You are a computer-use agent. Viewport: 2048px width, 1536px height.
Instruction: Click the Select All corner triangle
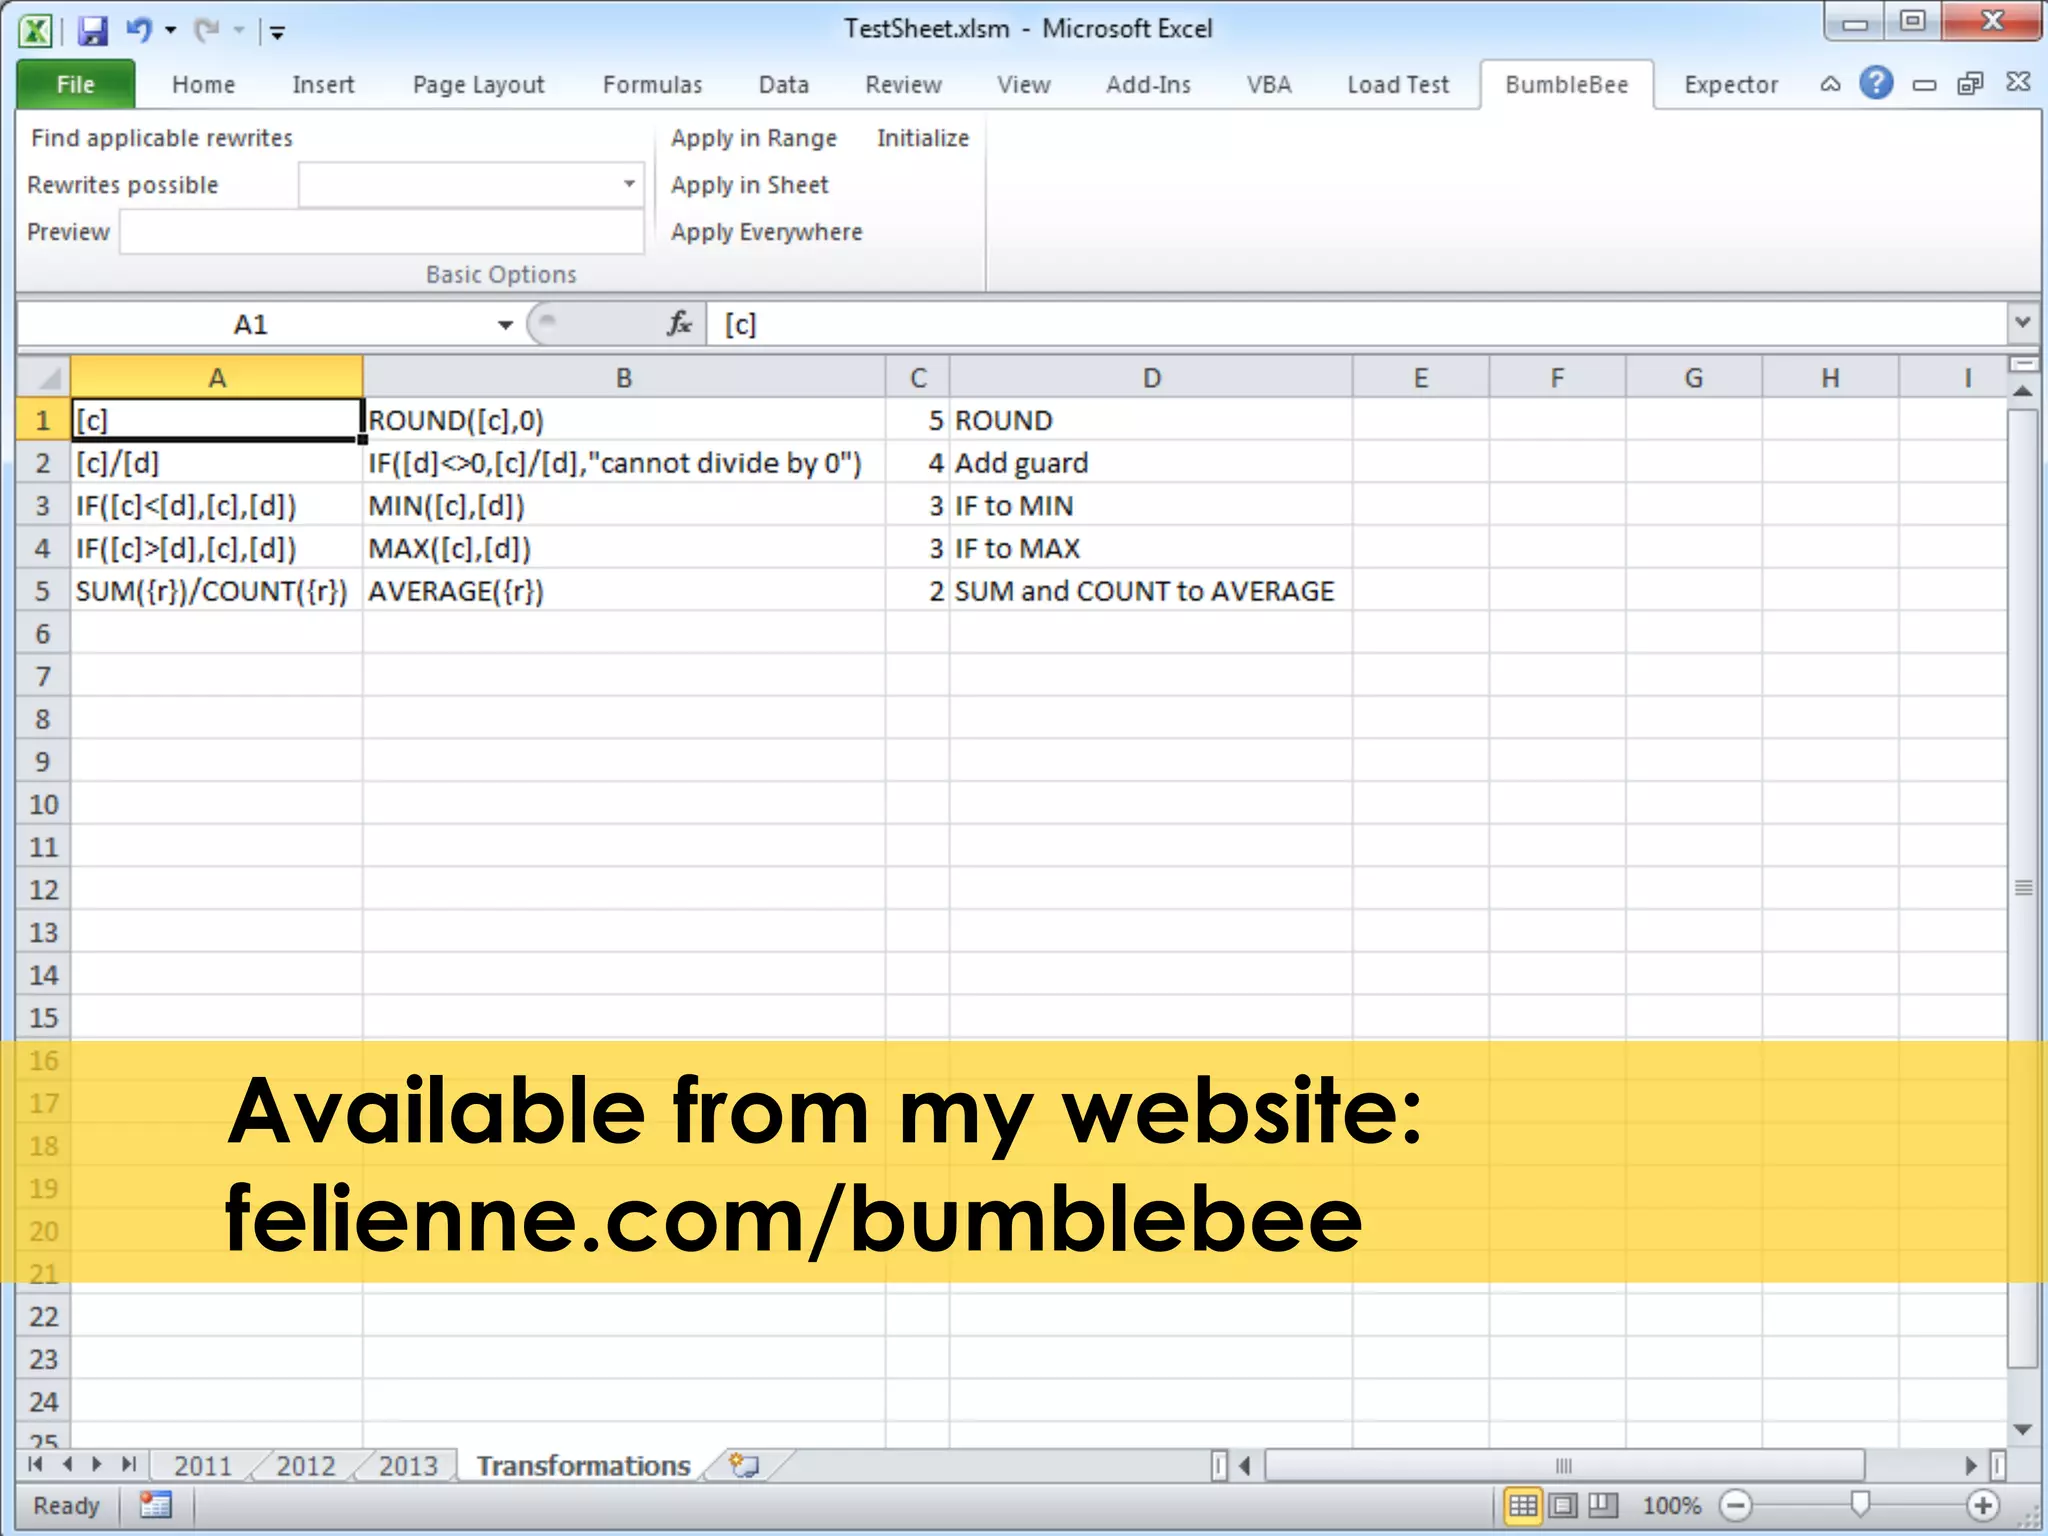tap(44, 378)
